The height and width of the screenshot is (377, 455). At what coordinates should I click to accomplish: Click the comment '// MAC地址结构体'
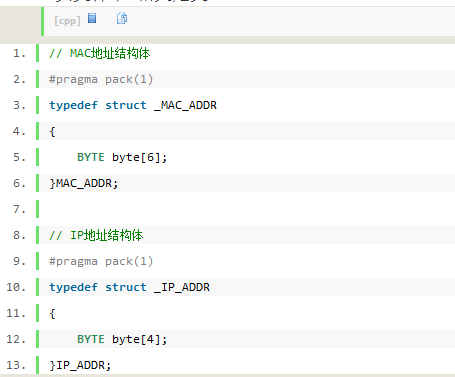[100, 53]
